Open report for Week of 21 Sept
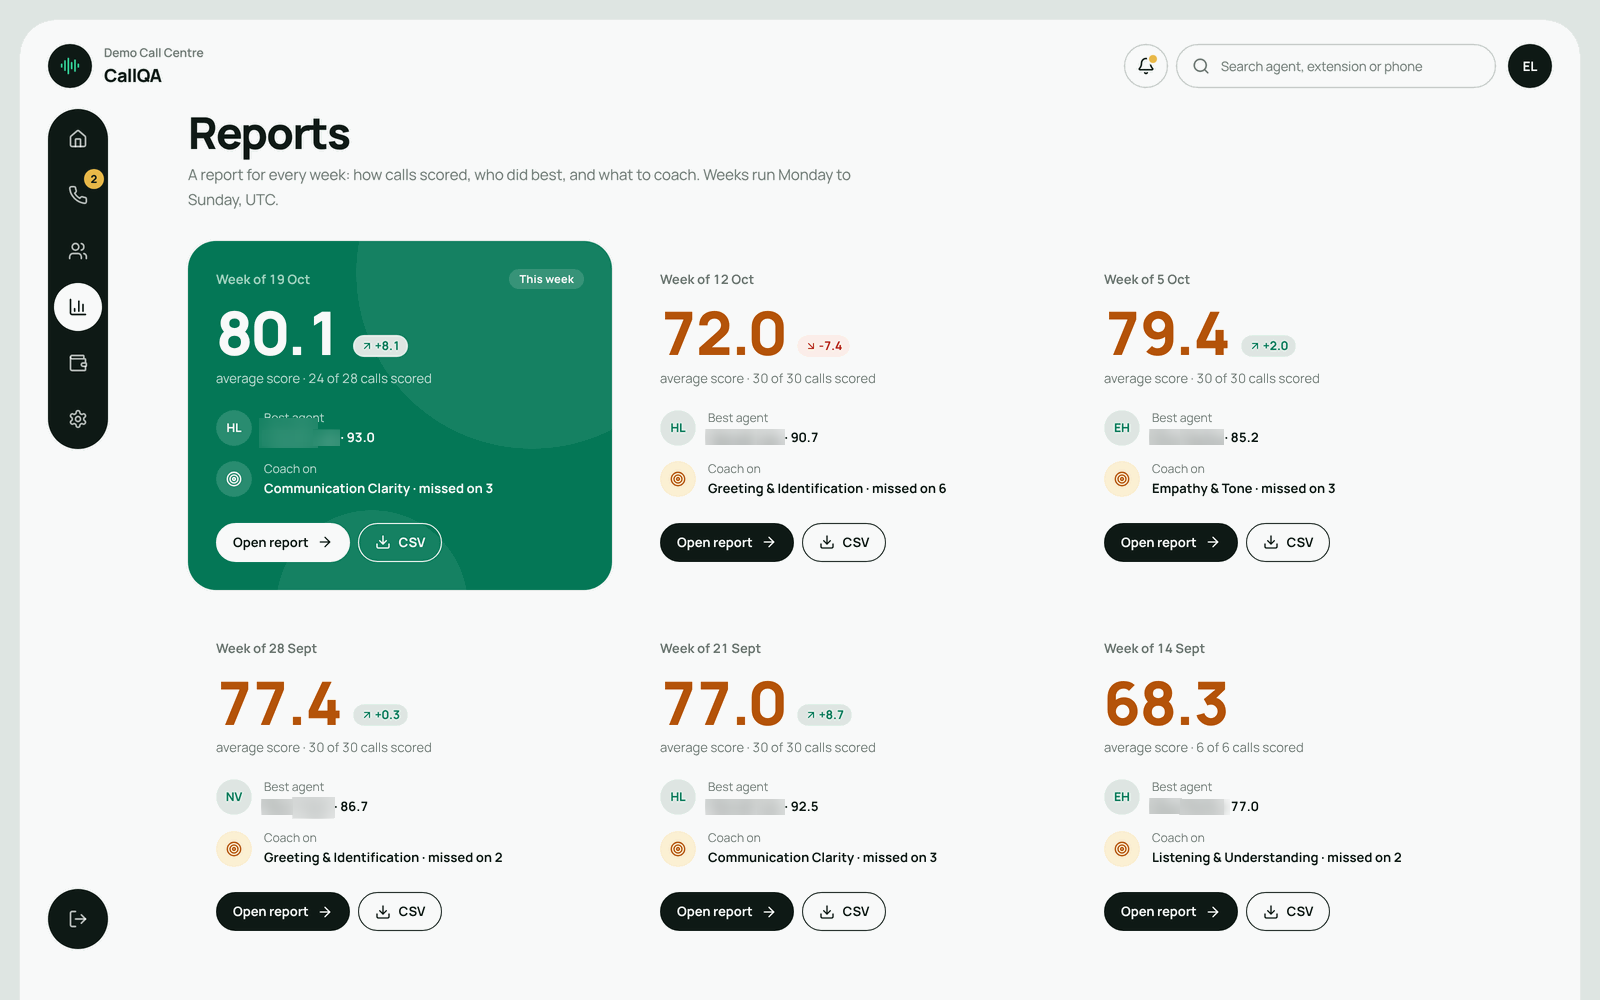The height and width of the screenshot is (1000, 1600). pyautogui.click(x=727, y=911)
